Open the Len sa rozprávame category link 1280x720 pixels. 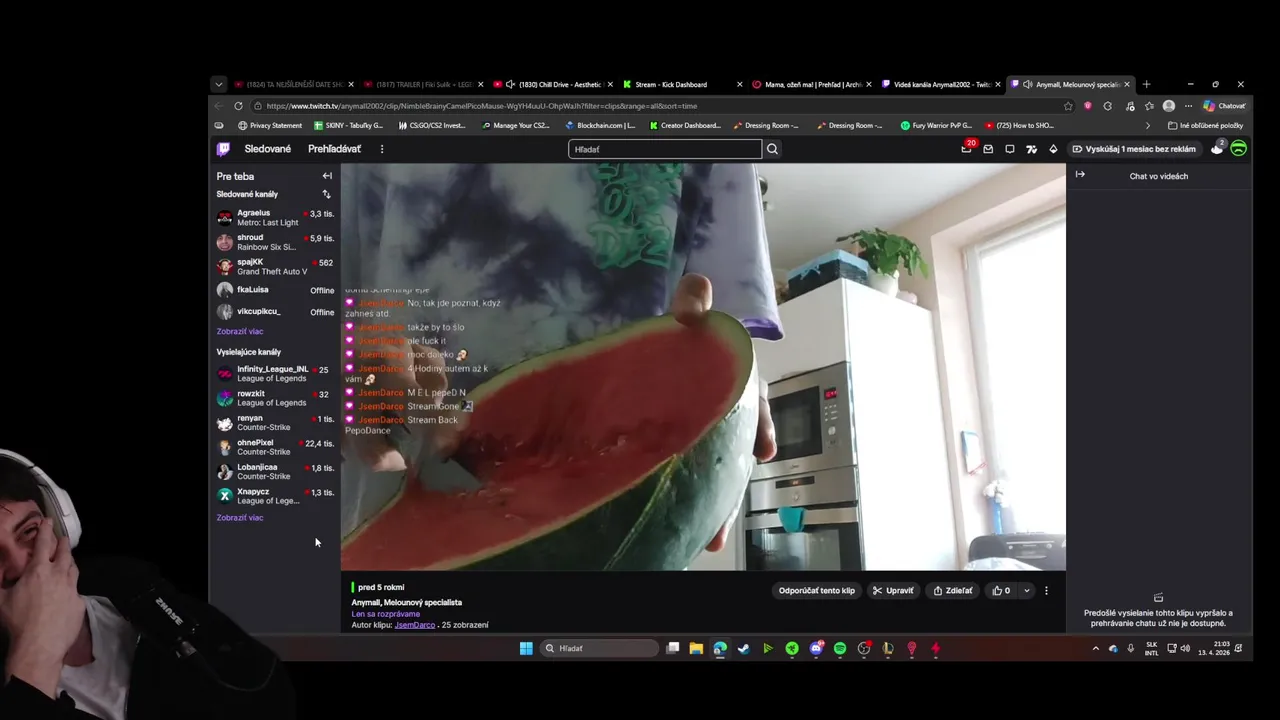click(386, 614)
